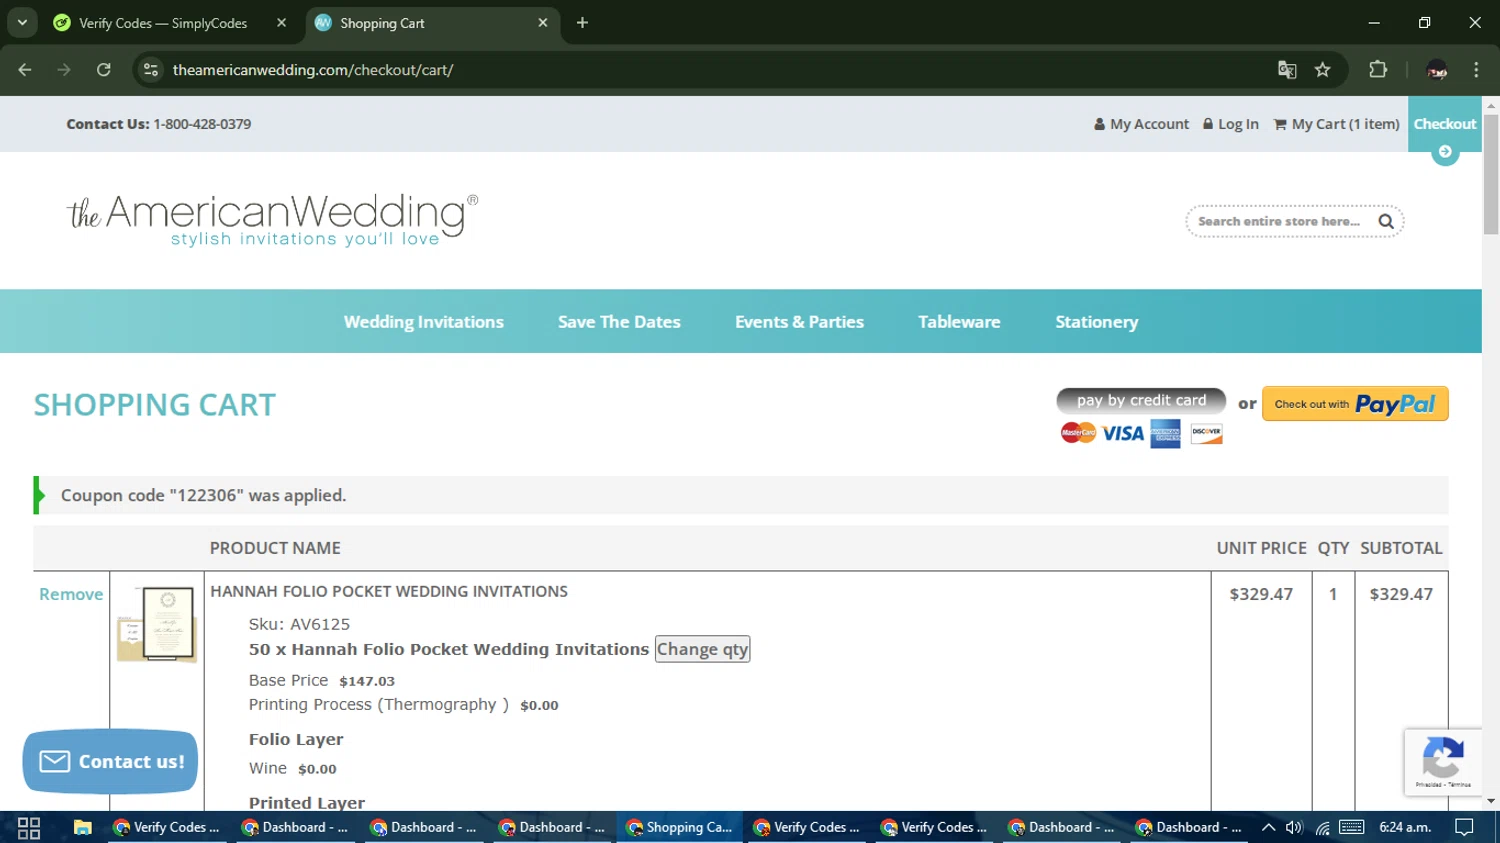This screenshot has height=843, width=1500.
Task: Open the Contact us! chat widget
Action: click(110, 762)
